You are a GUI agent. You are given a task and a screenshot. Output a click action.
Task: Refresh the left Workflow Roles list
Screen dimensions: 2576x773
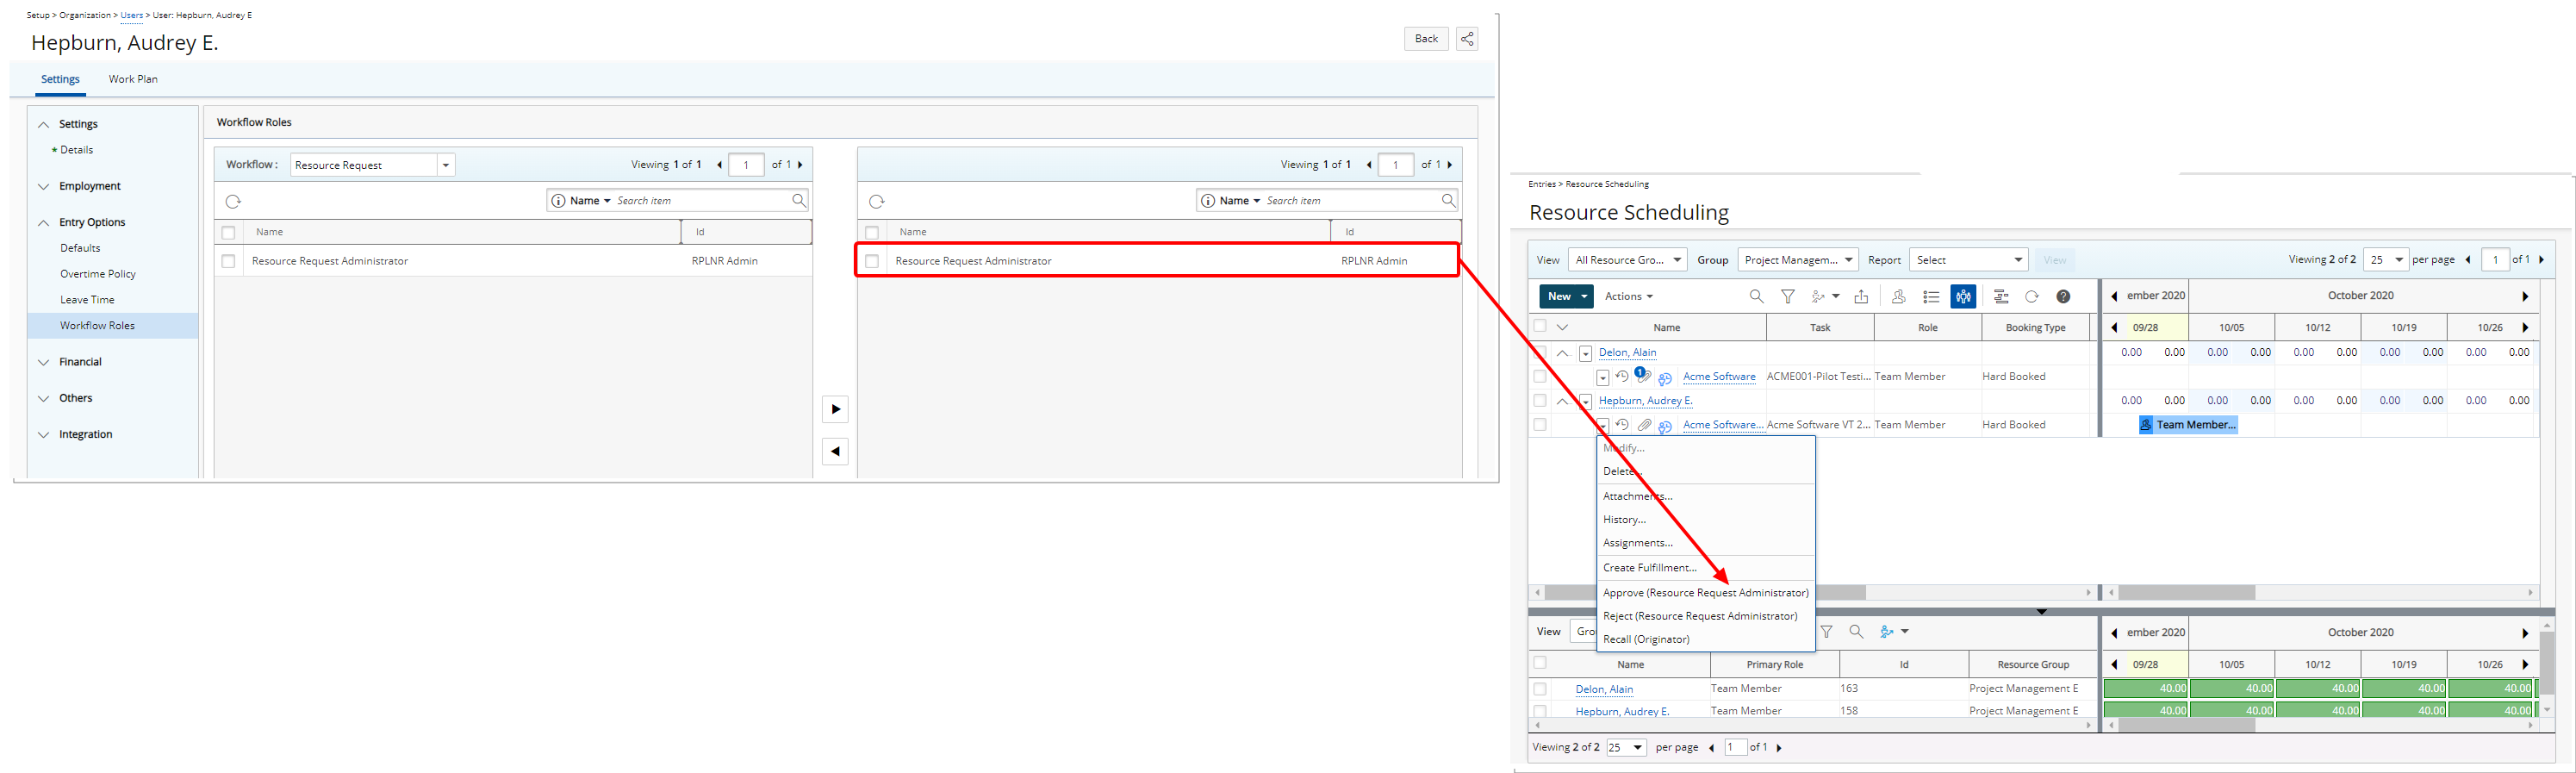(233, 201)
